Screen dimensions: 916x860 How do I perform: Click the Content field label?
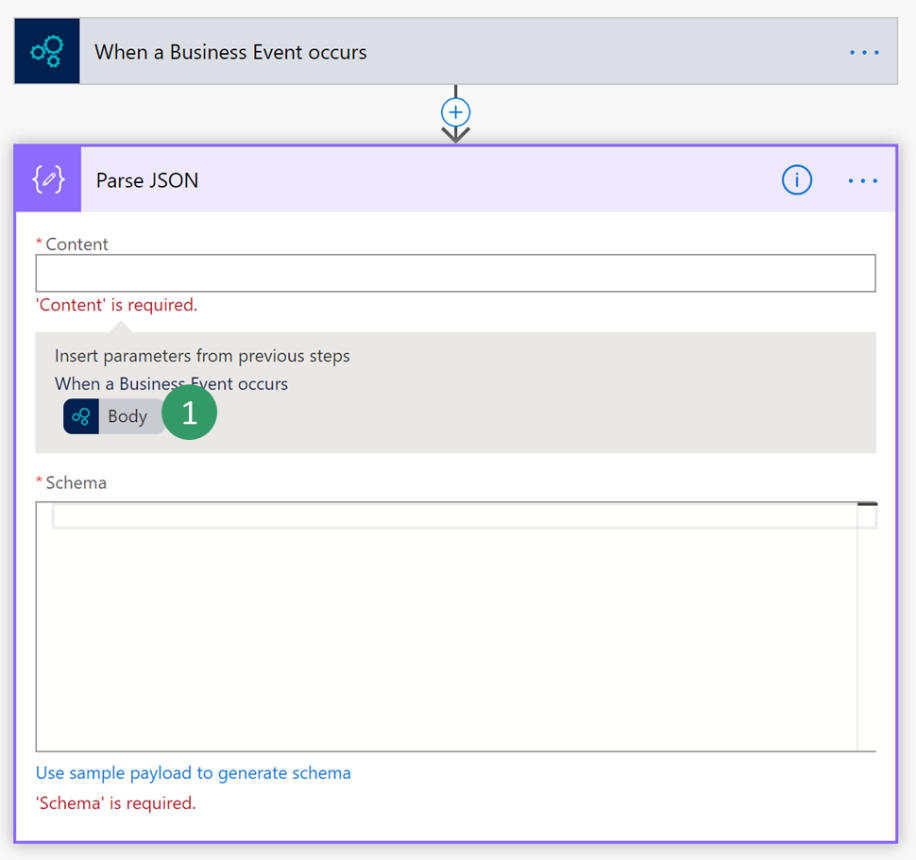coord(77,244)
